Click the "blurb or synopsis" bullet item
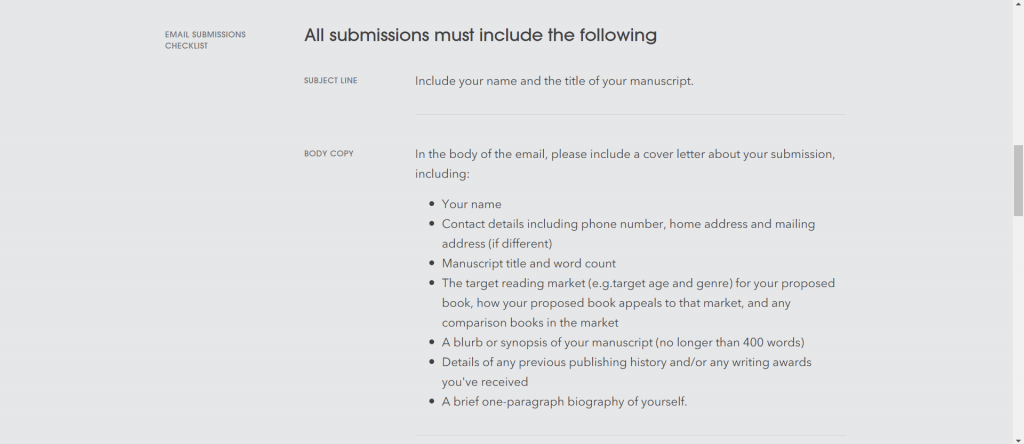This screenshot has height=444, width=1024. [622, 342]
